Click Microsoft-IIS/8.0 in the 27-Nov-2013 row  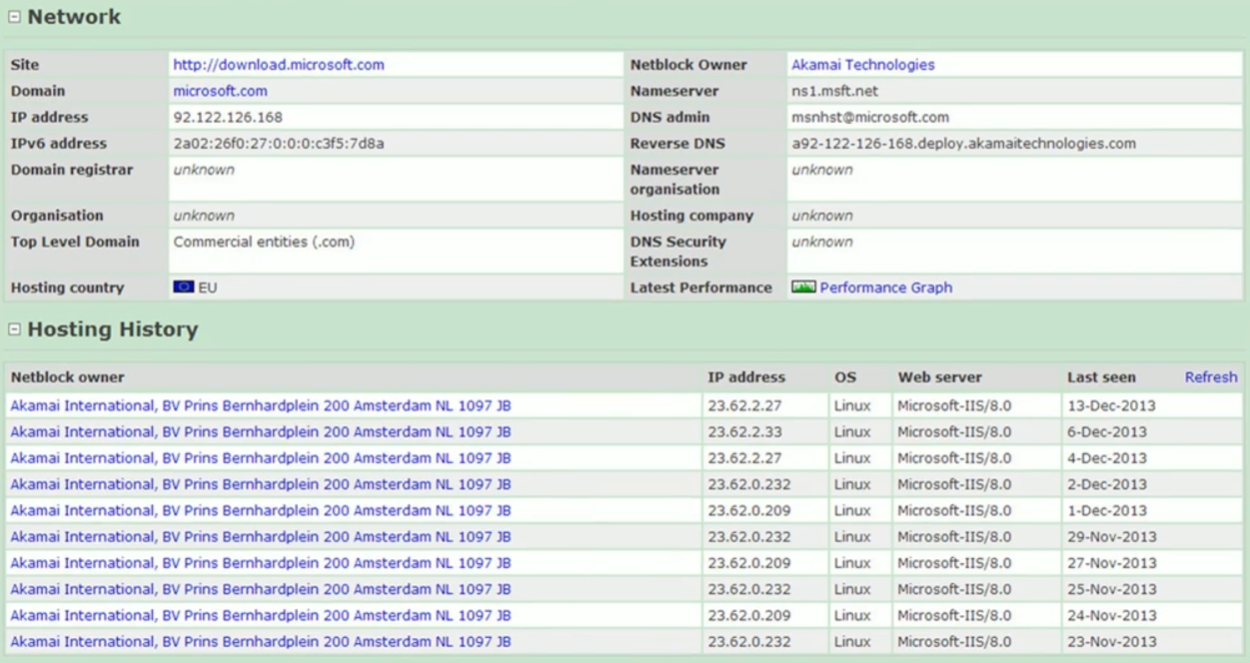click(954, 563)
